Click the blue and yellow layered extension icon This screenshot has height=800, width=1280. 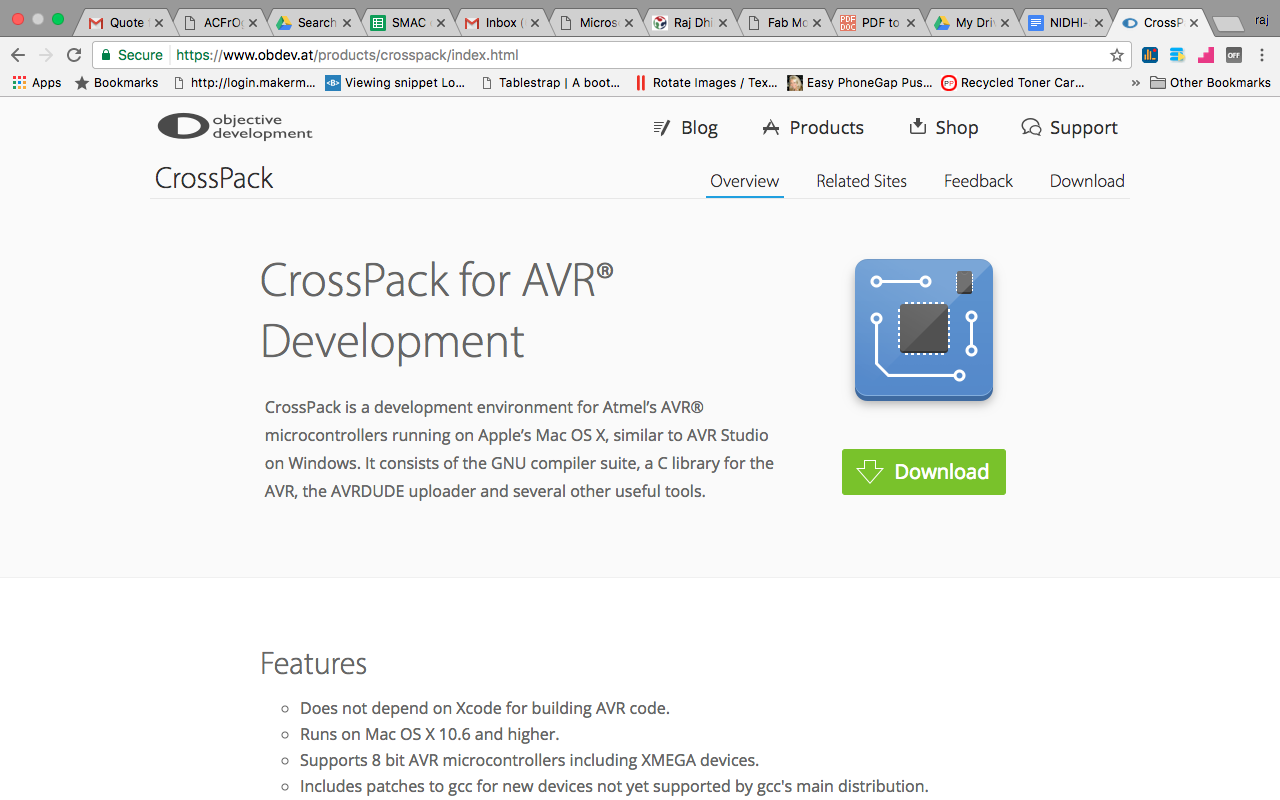(1178, 55)
